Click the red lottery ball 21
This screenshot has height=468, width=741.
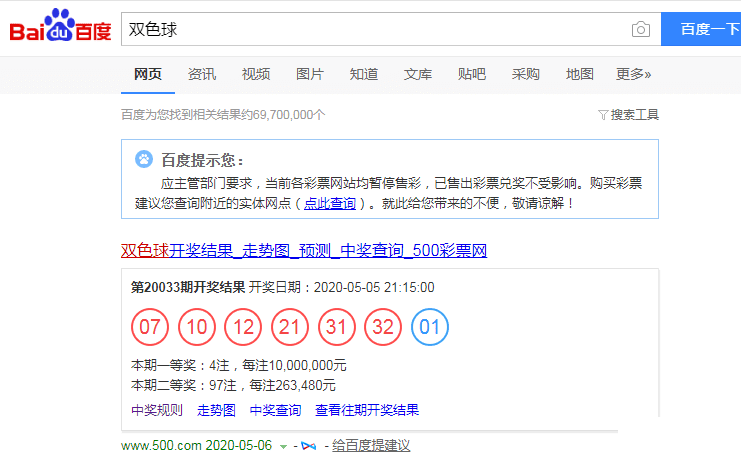[290, 327]
